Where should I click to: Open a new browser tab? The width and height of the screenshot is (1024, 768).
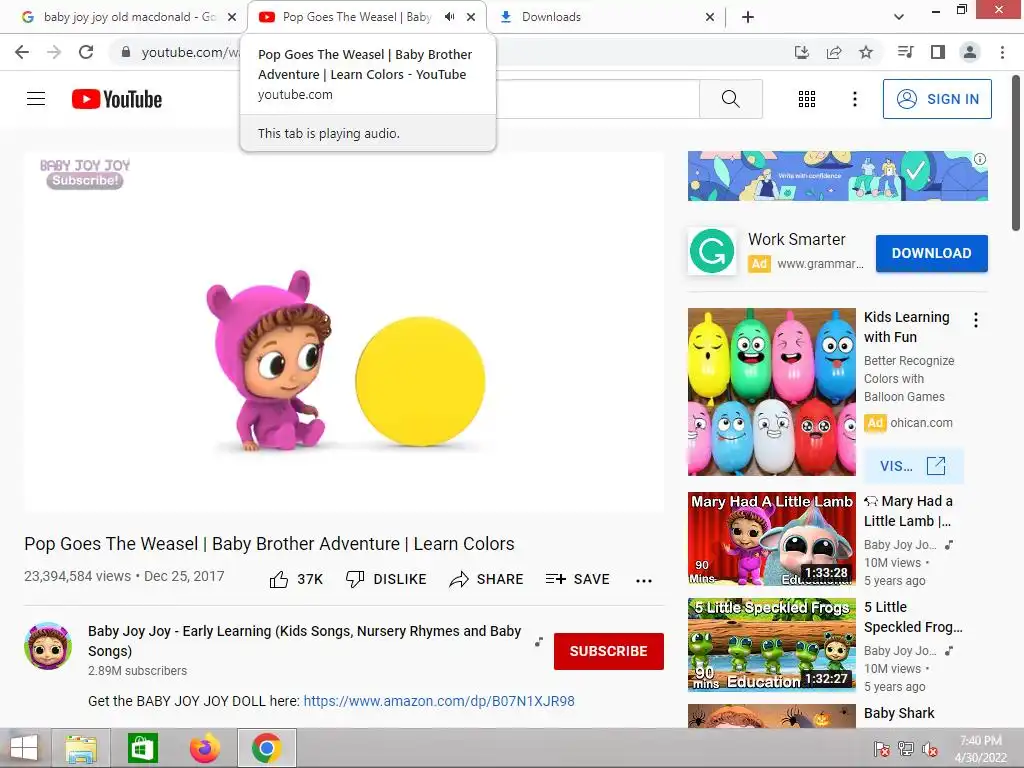point(748,17)
